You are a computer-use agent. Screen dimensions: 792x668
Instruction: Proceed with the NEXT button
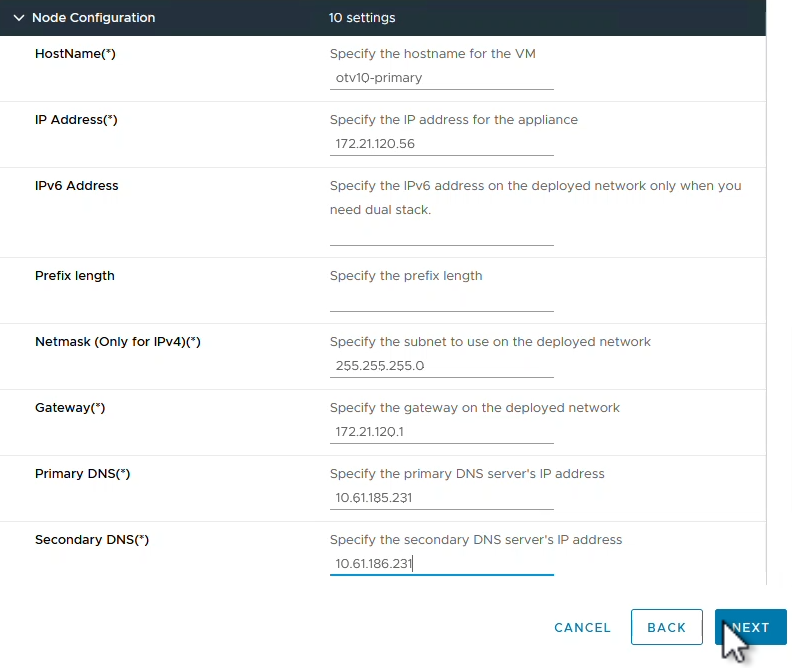pos(750,627)
